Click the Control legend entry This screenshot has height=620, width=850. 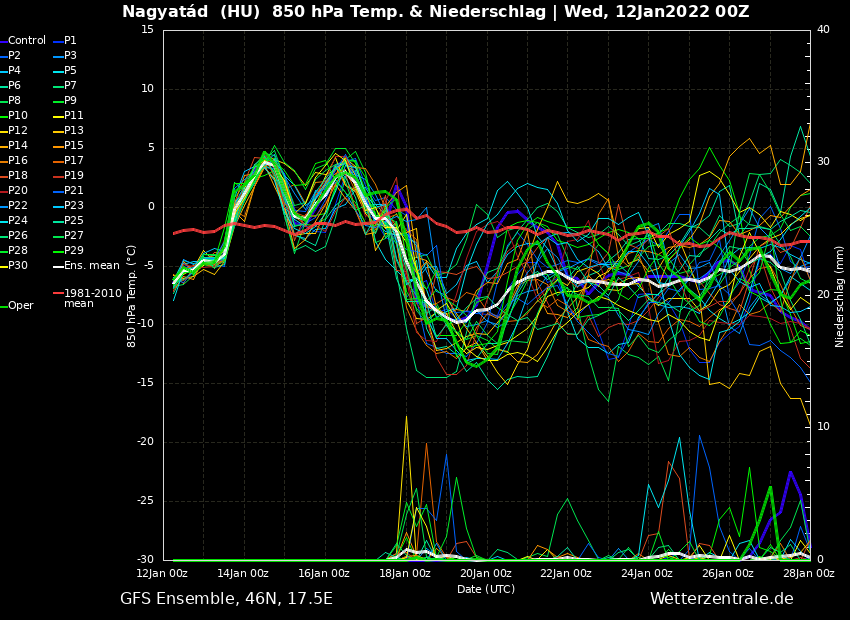pyautogui.click(x=27, y=41)
